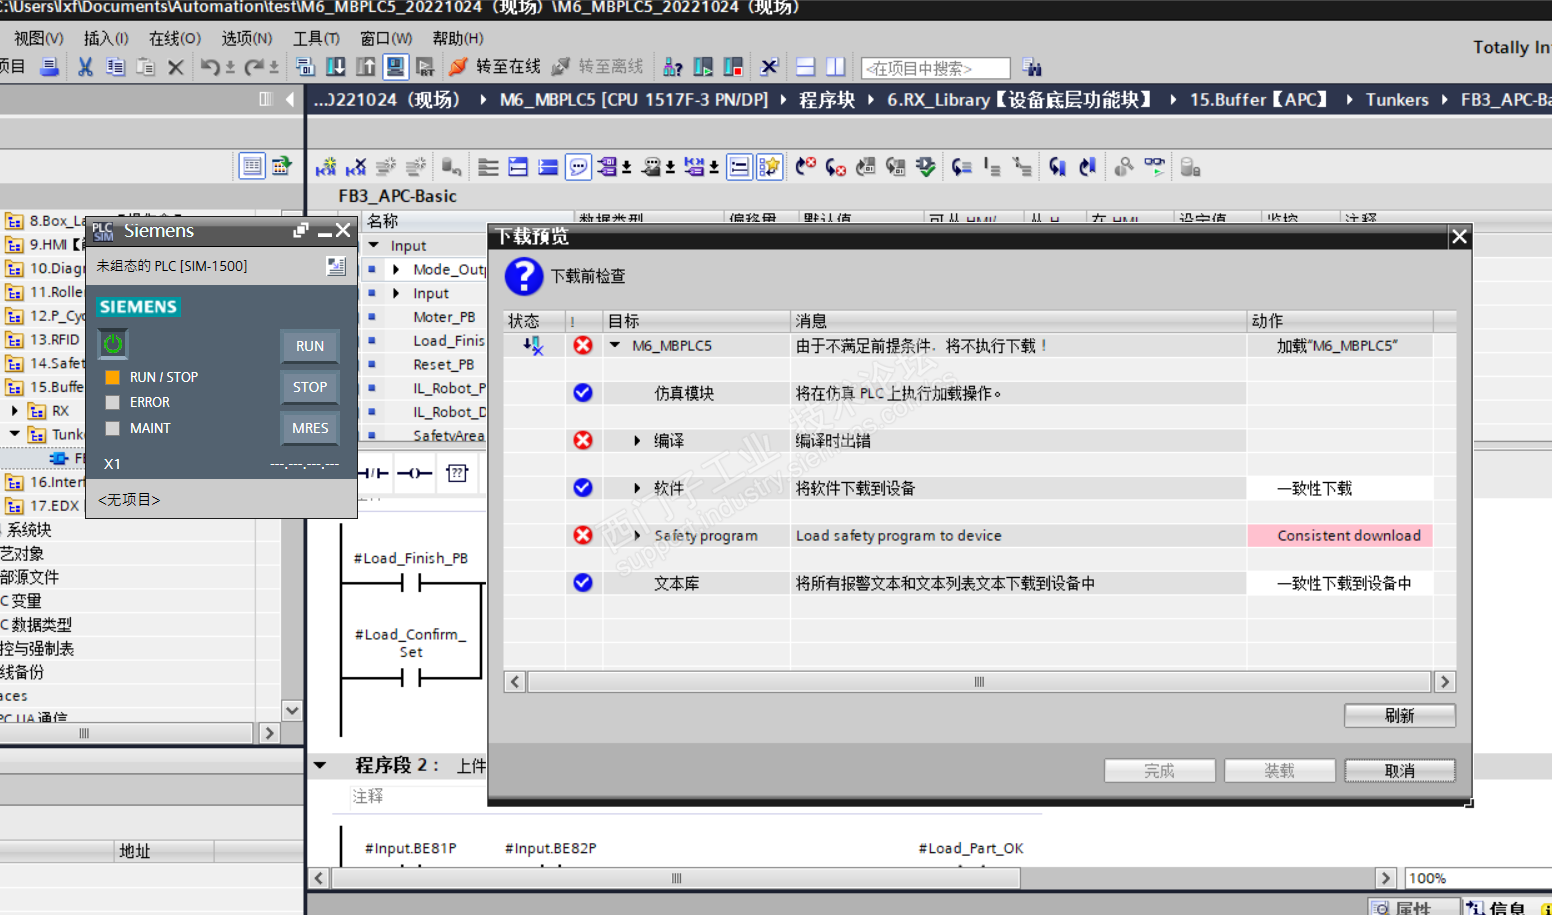Screen dimensions: 1552x915
Task: Click the STOP button on PLCSIM
Action: (x=310, y=387)
